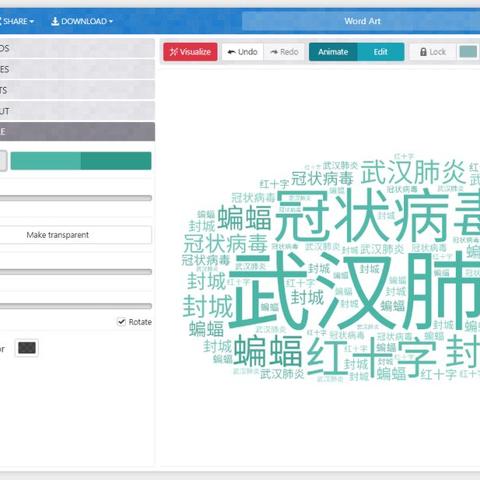Select the largest 武汉肺 word in cloud
The image size is (480, 480).
pos(355,290)
